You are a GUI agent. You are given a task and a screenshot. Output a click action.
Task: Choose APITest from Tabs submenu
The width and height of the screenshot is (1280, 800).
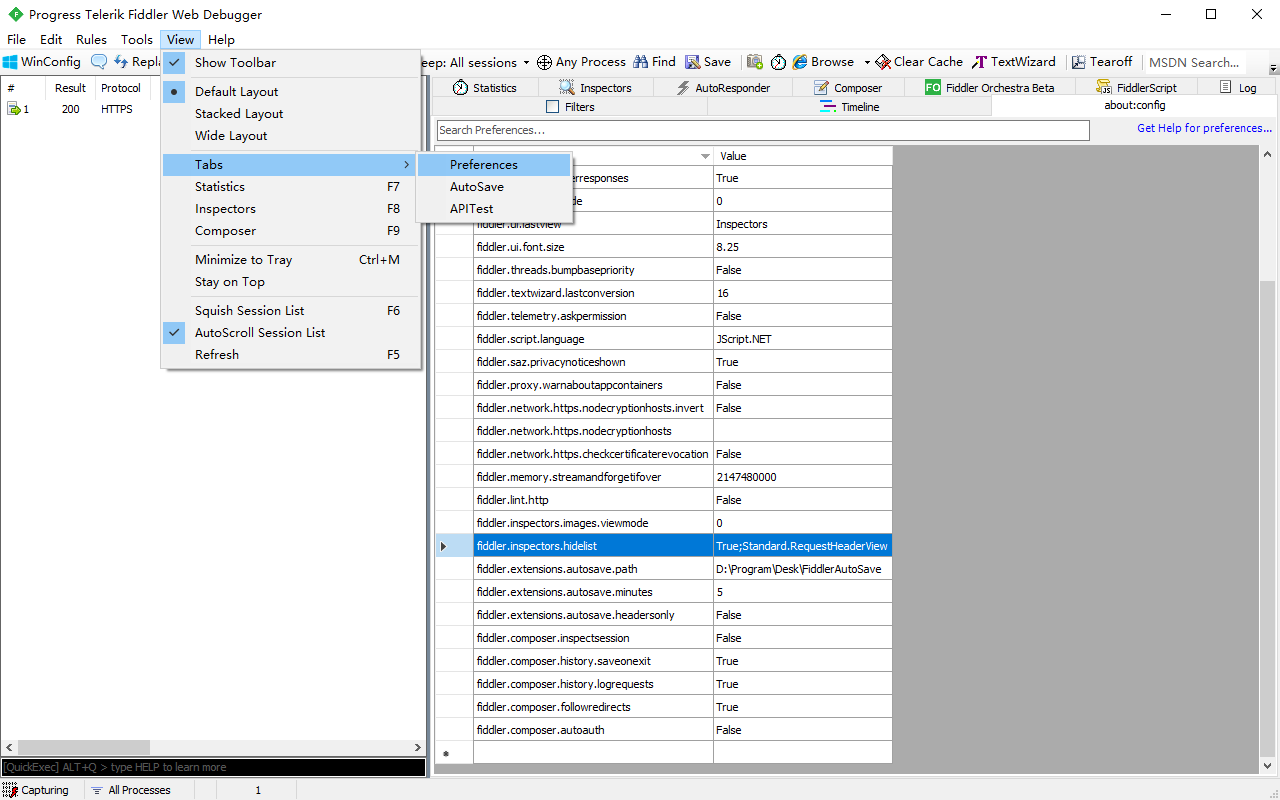[494, 209]
